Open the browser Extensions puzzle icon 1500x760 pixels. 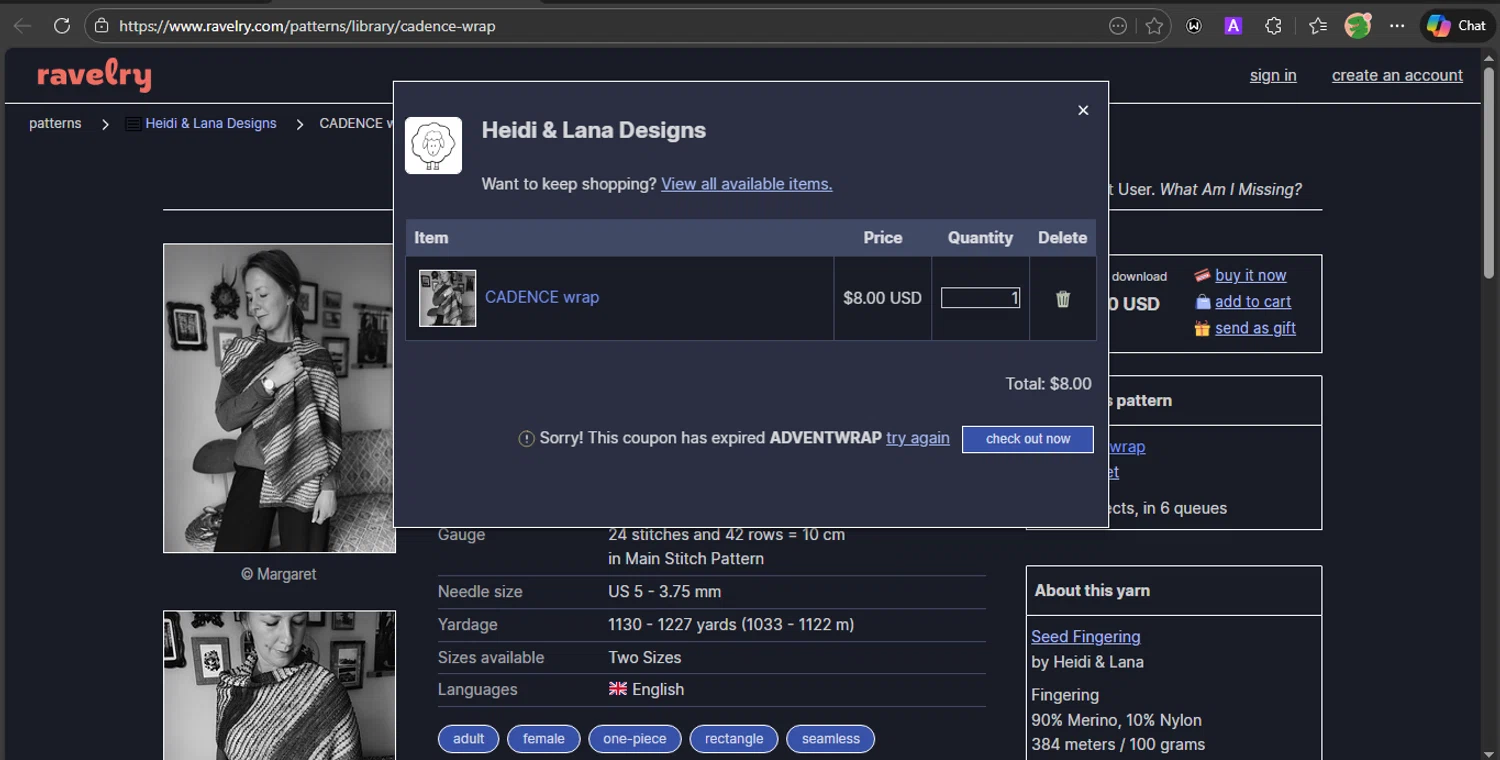click(1273, 26)
